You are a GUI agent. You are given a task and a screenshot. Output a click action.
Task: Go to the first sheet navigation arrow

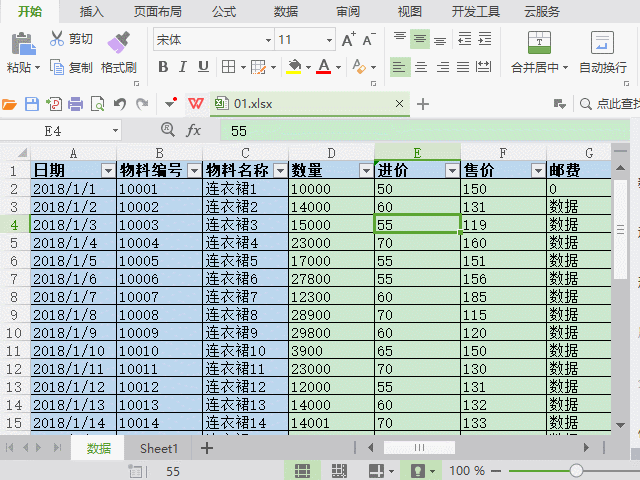[x=9, y=448]
